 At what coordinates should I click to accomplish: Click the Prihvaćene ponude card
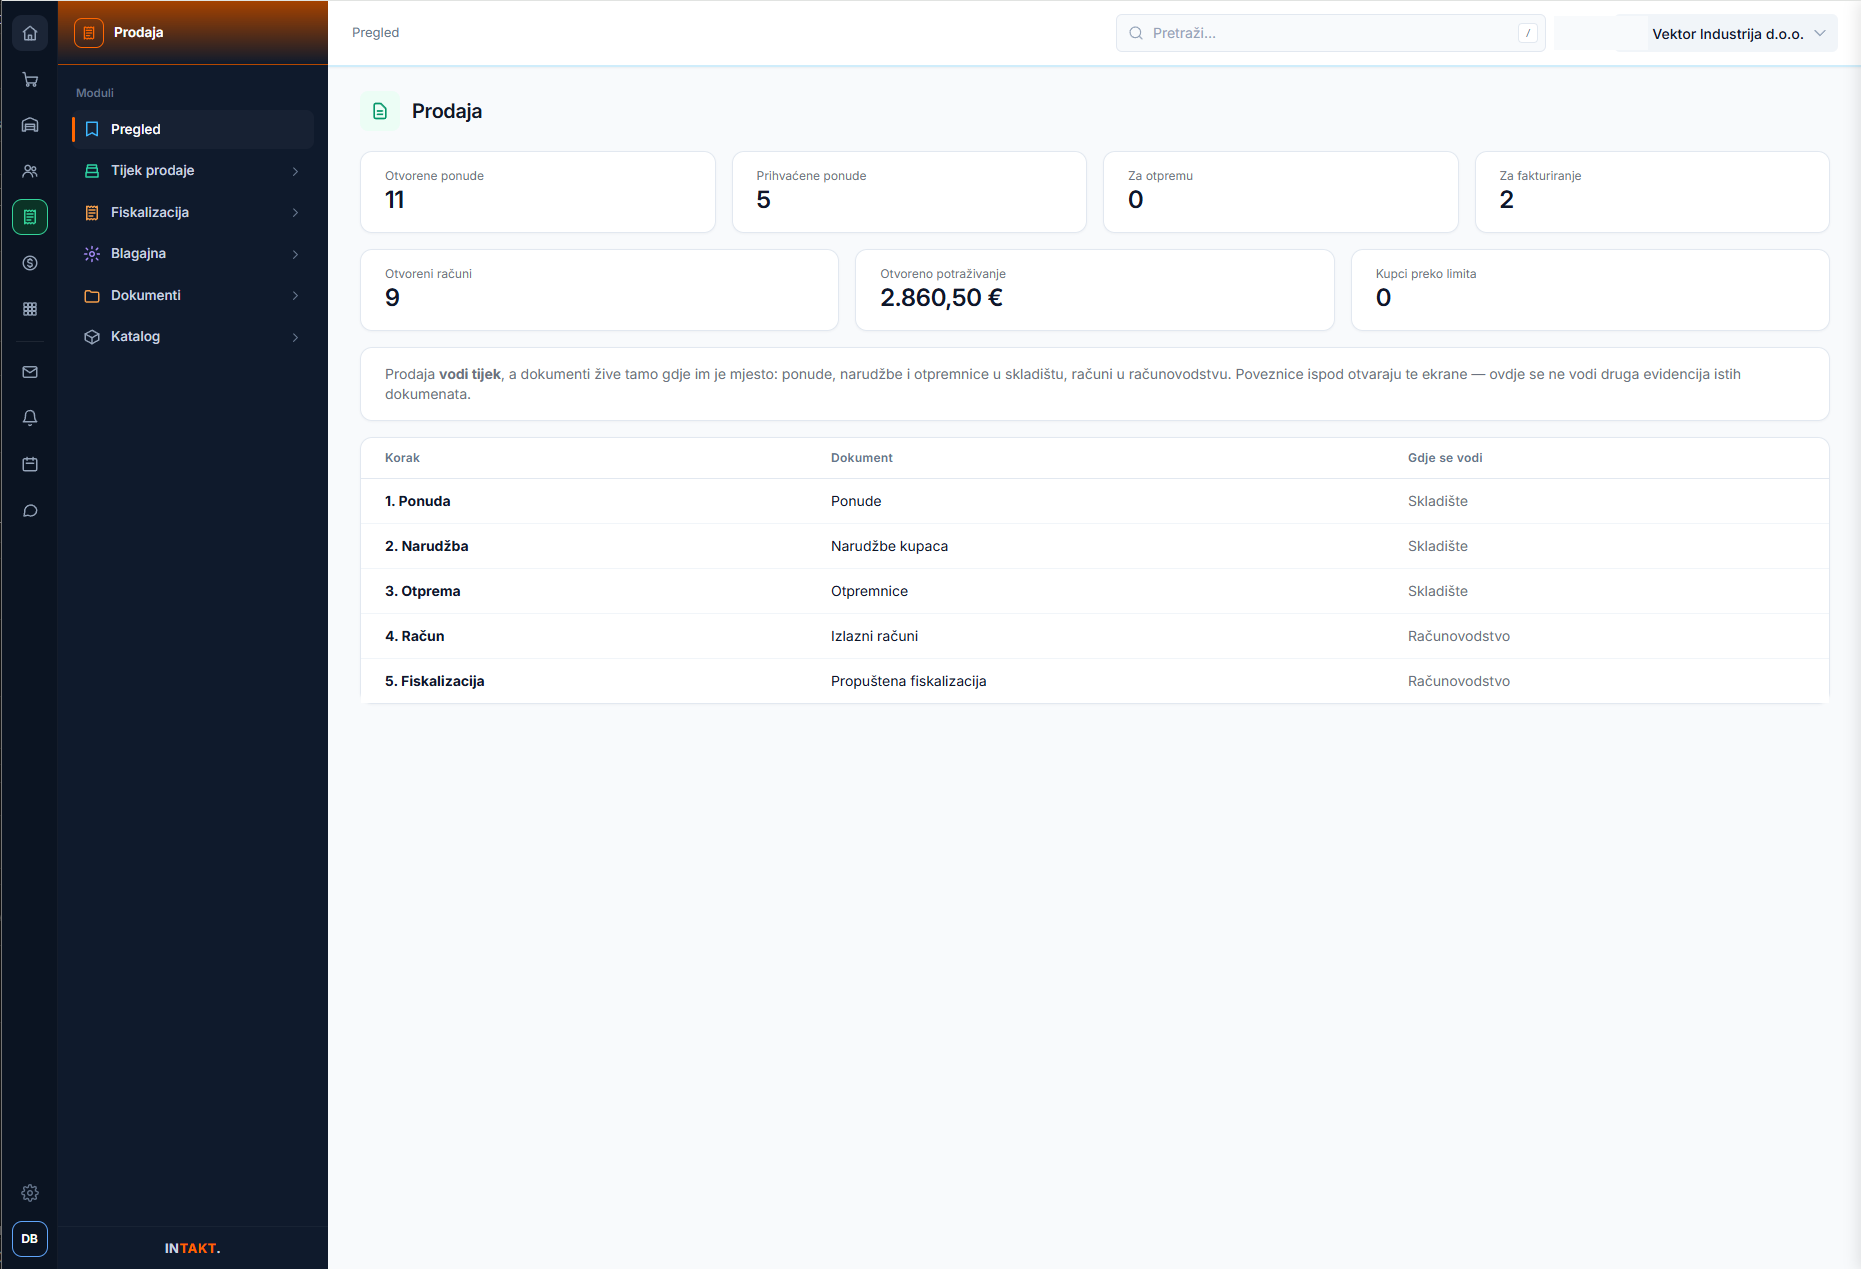pos(909,192)
